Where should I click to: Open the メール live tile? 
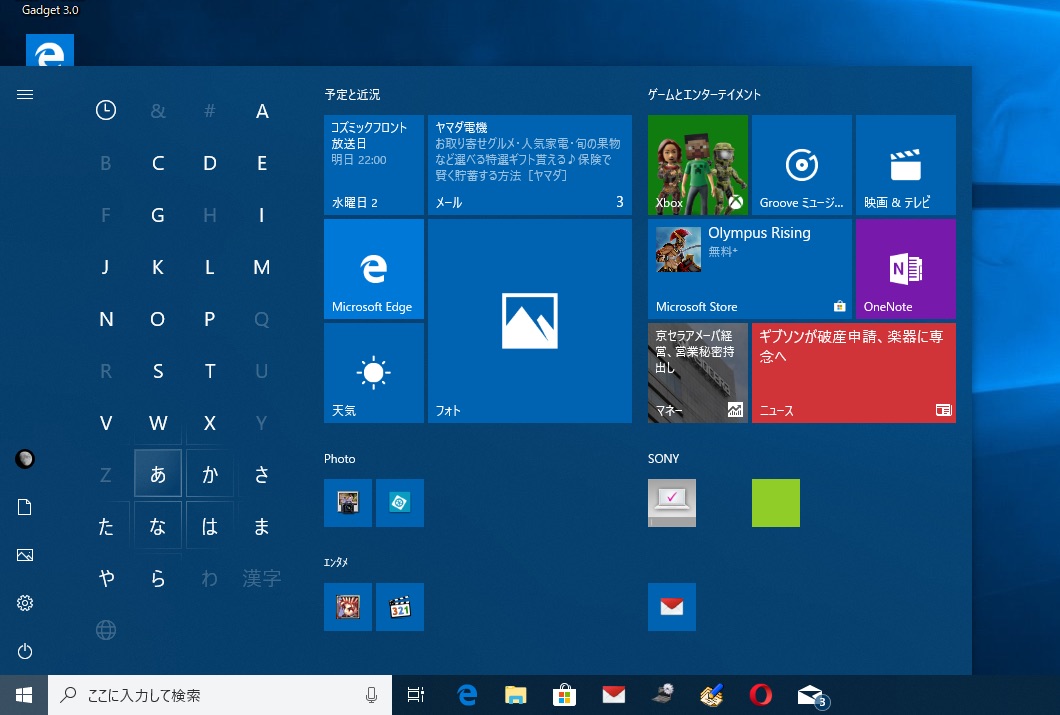530,165
